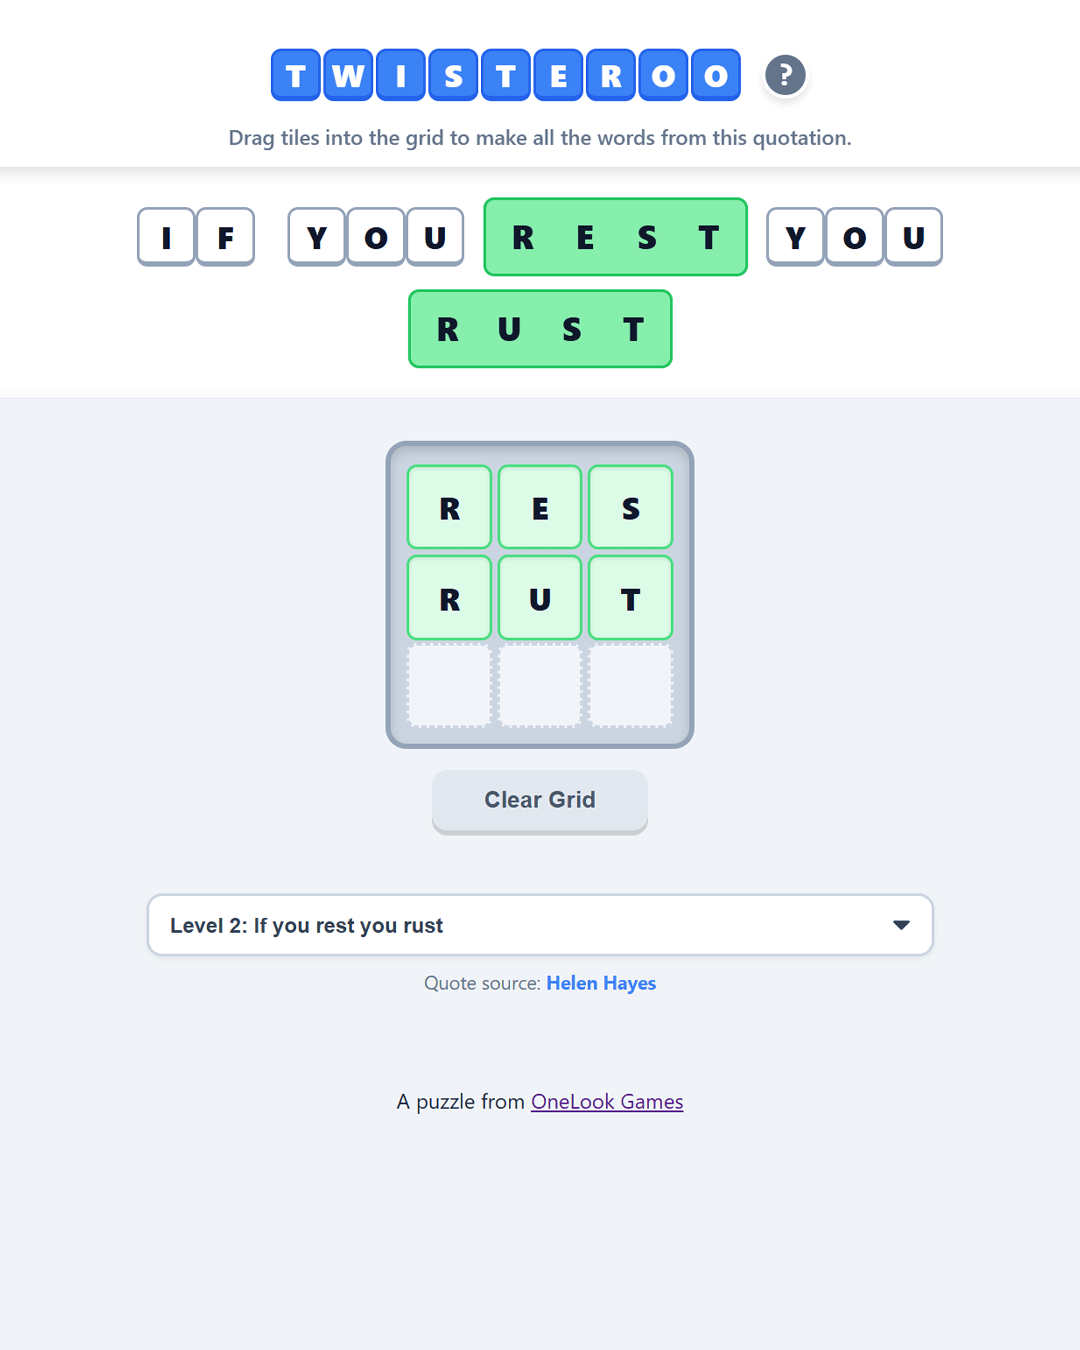Visit the OneLook Games link
The image size is (1080, 1350).
pos(607,1101)
